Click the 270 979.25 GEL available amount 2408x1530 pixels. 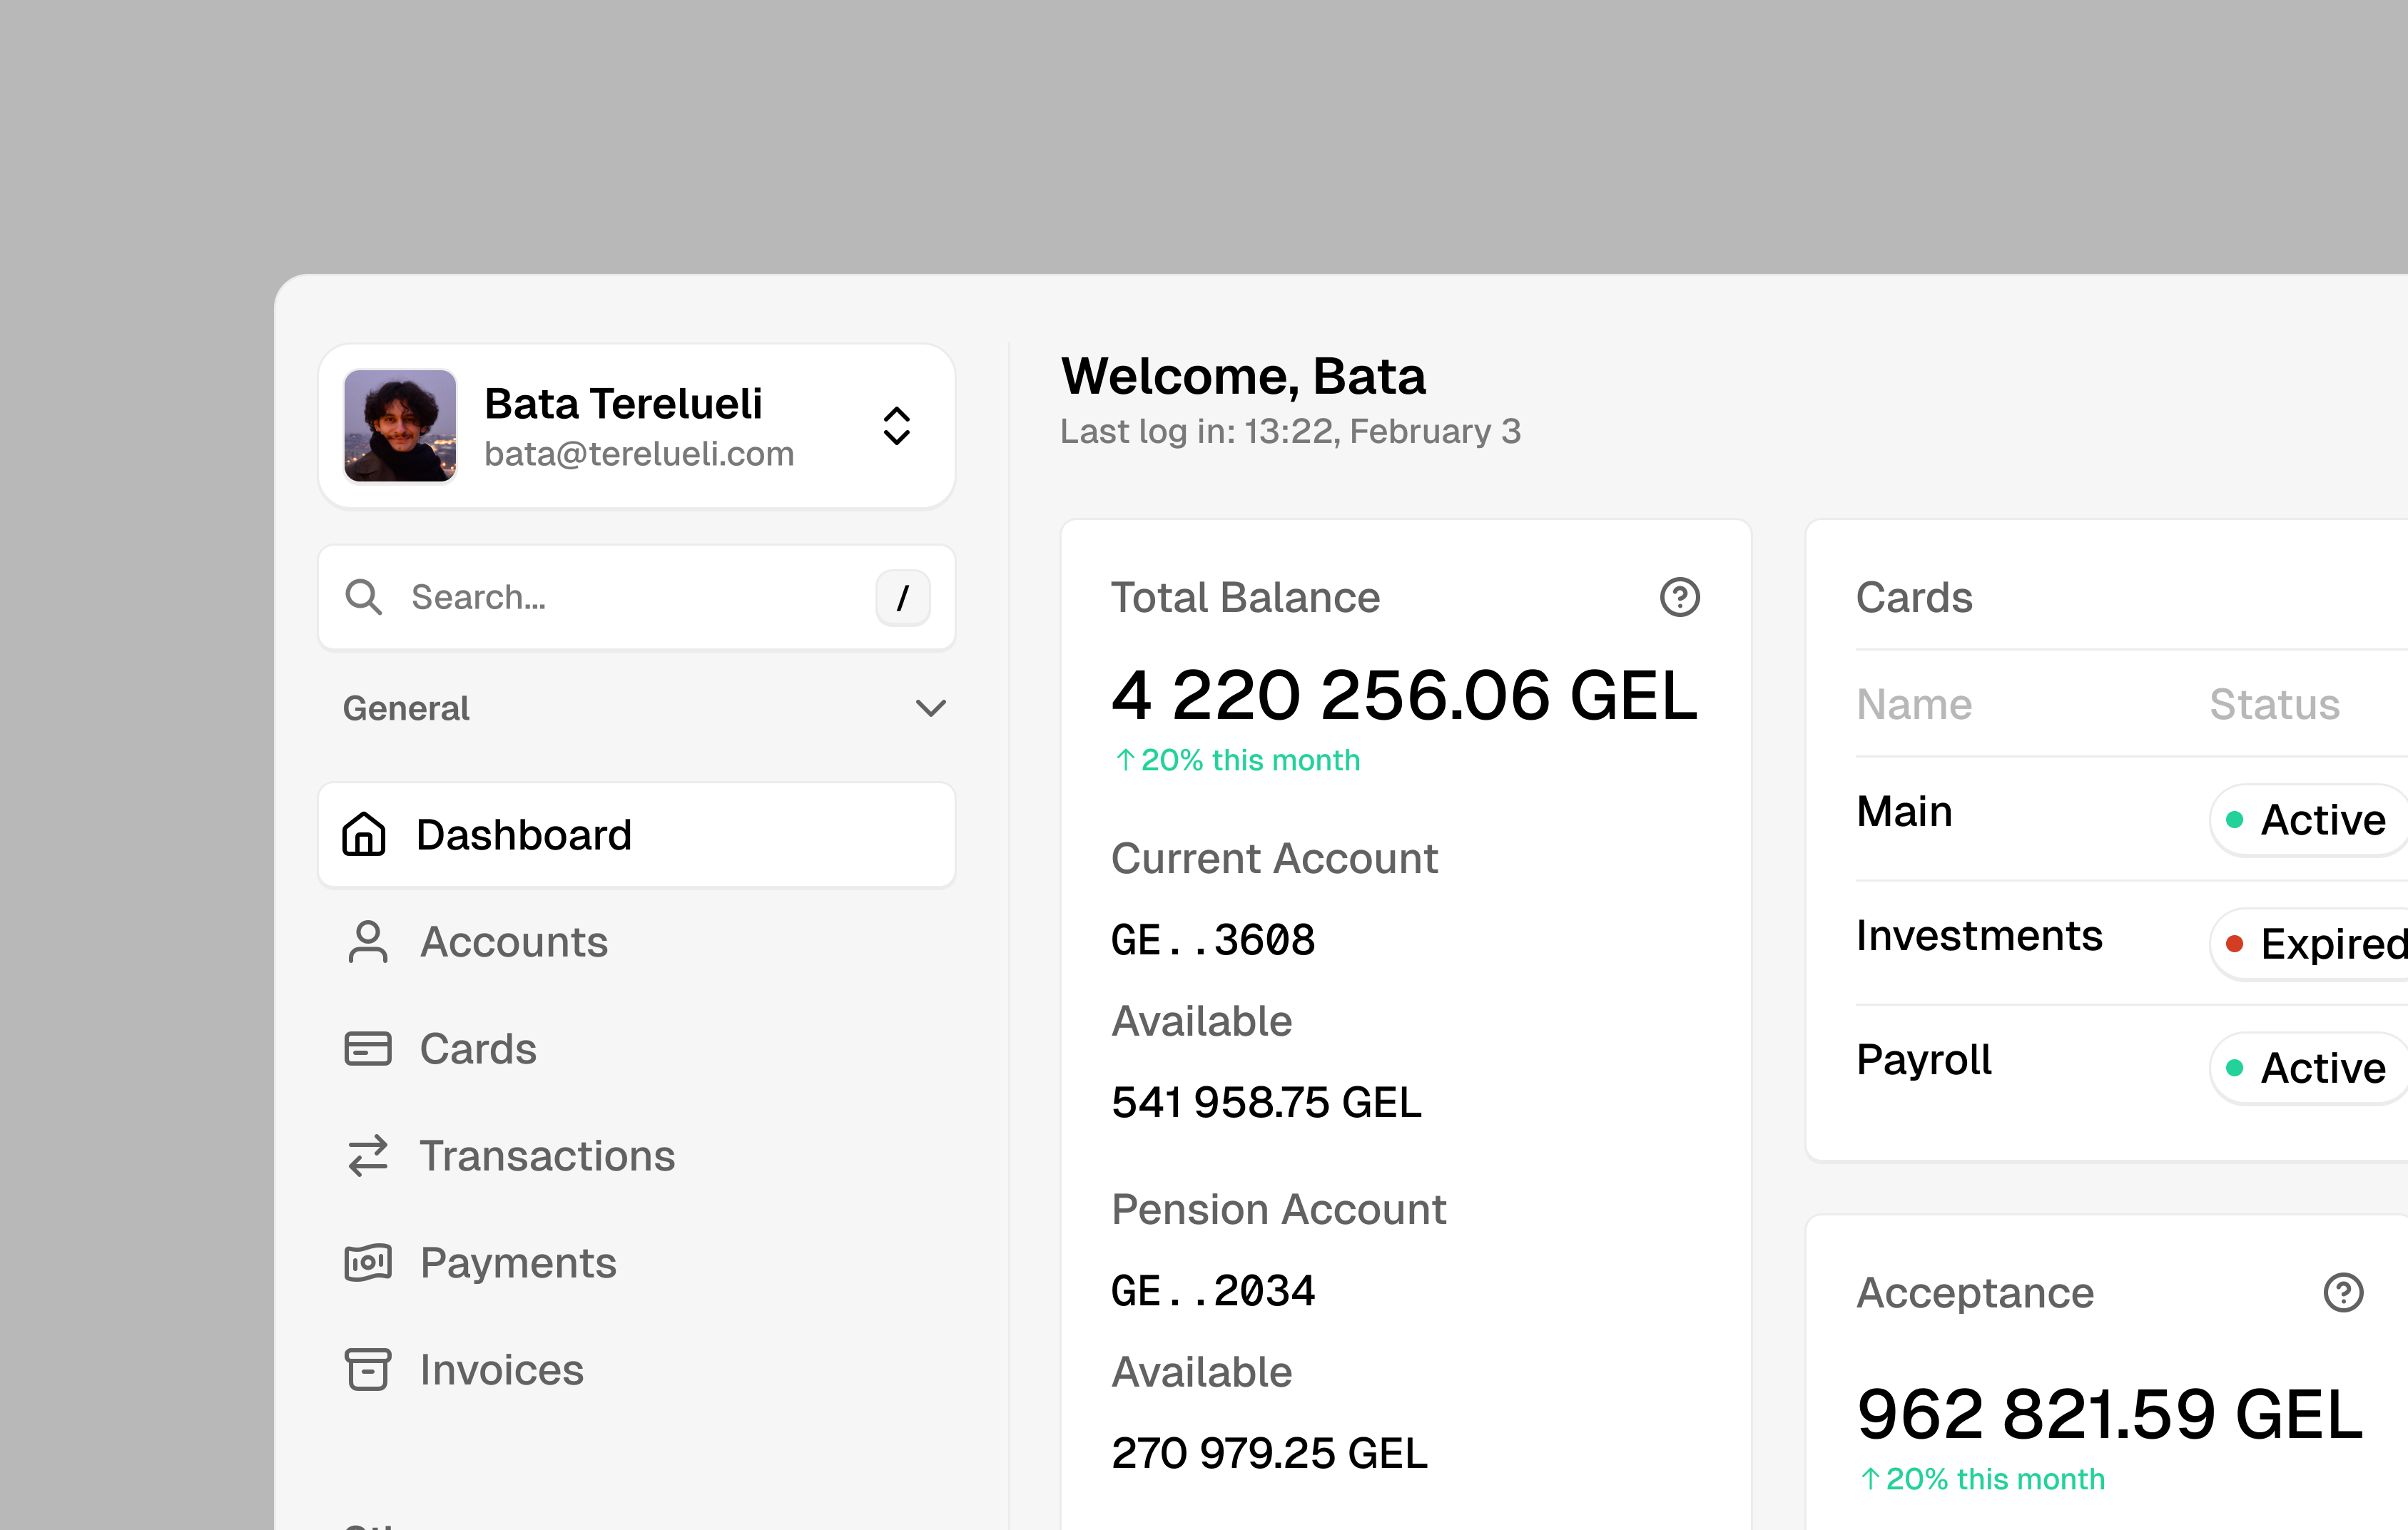pos(1269,1453)
